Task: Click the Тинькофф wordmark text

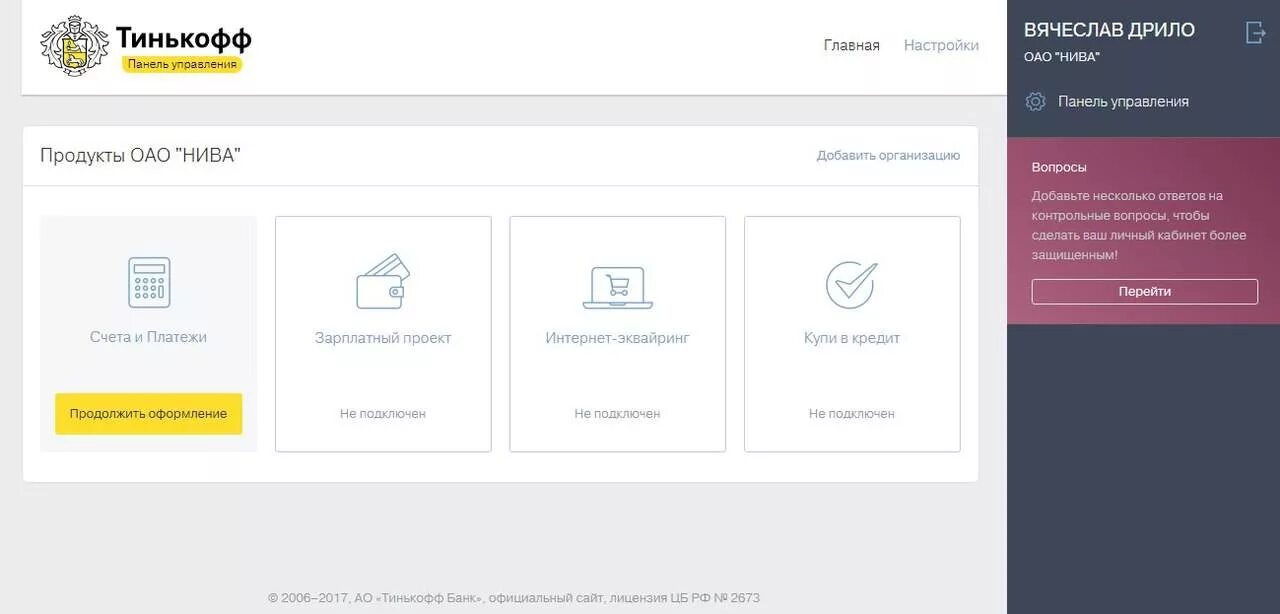Action: click(183, 38)
